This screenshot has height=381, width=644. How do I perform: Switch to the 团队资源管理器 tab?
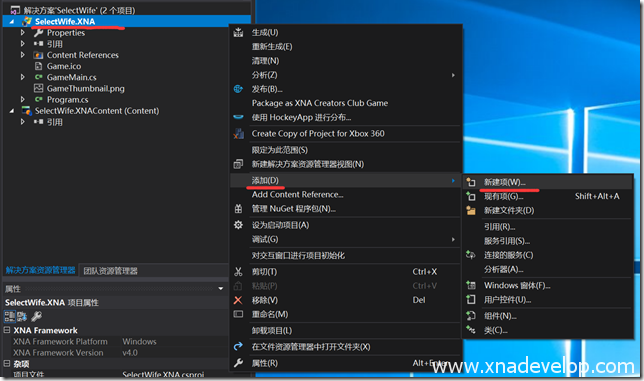(110, 271)
